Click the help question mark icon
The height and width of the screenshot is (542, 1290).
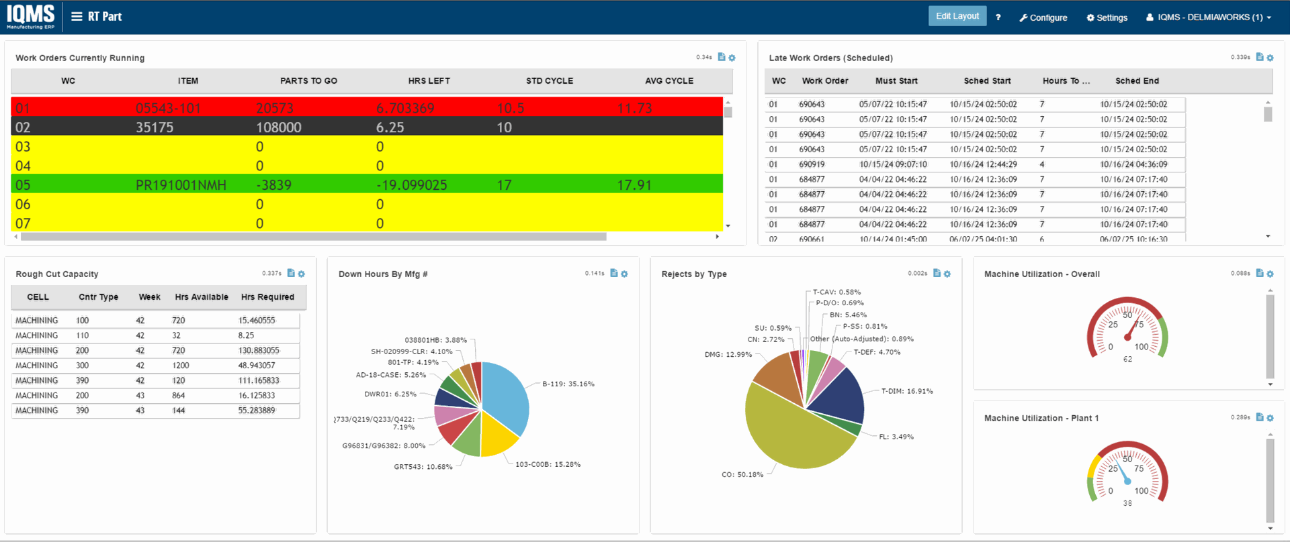click(x=998, y=18)
